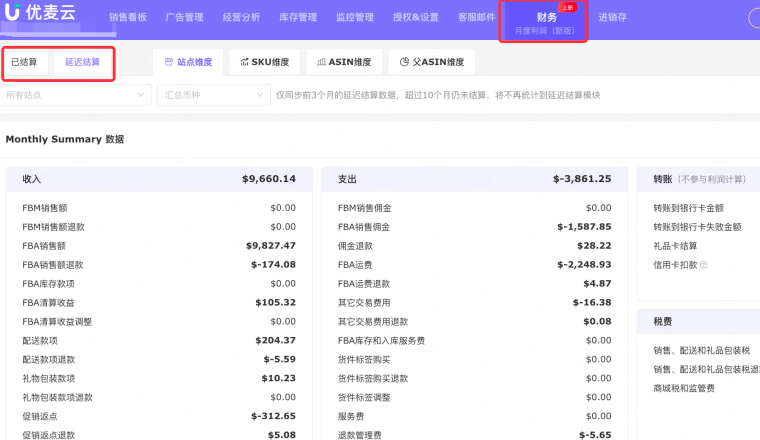Screen dimensions: 760x440
Task: Click the 支出 total $-3,861.25
Action: 582,179
